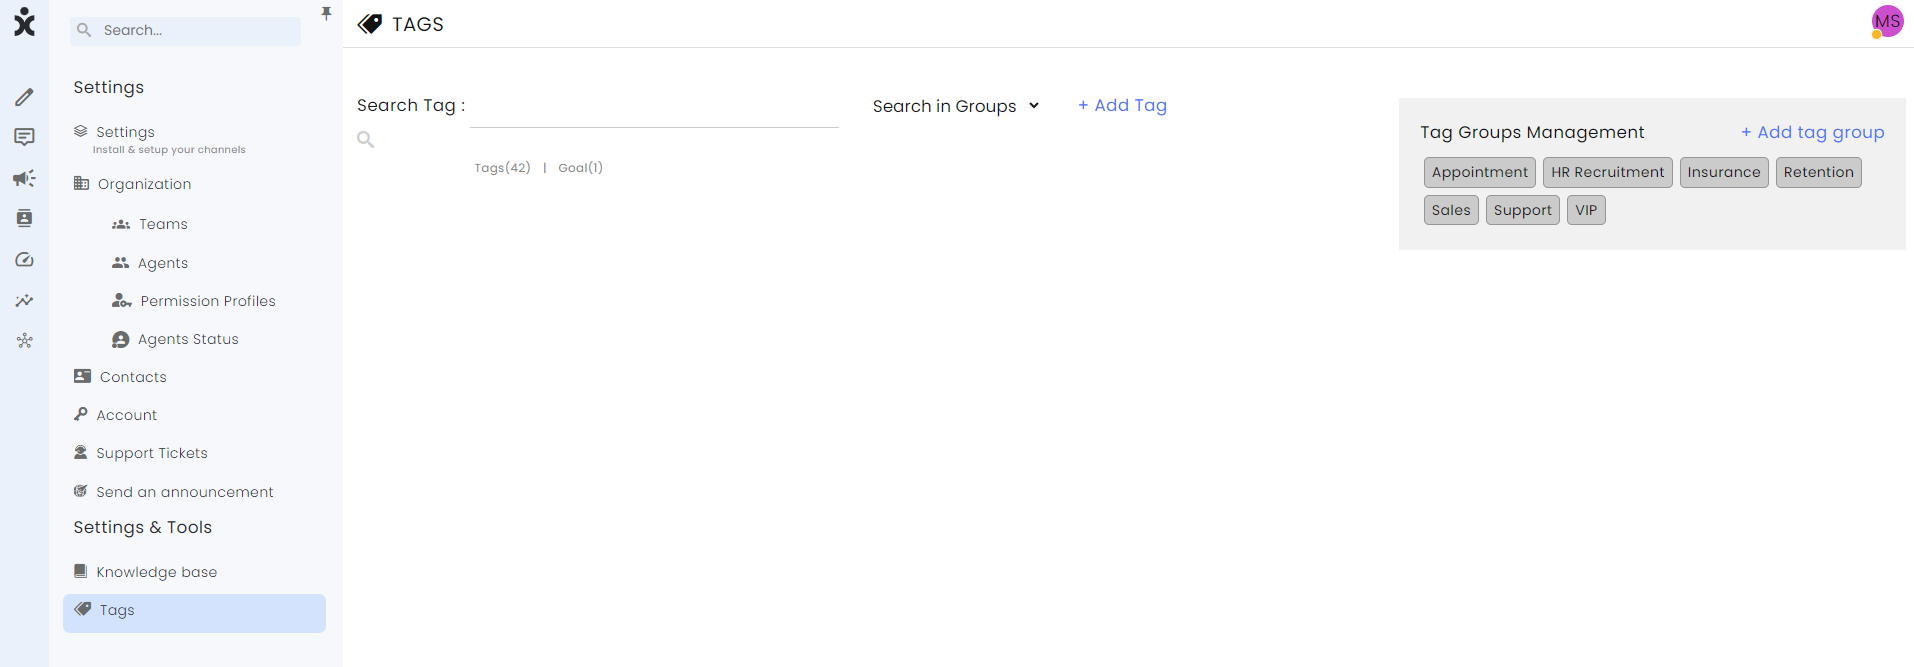This screenshot has height=667, width=1914.
Task: Go to the Teams page
Action: click(x=163, y=224)
